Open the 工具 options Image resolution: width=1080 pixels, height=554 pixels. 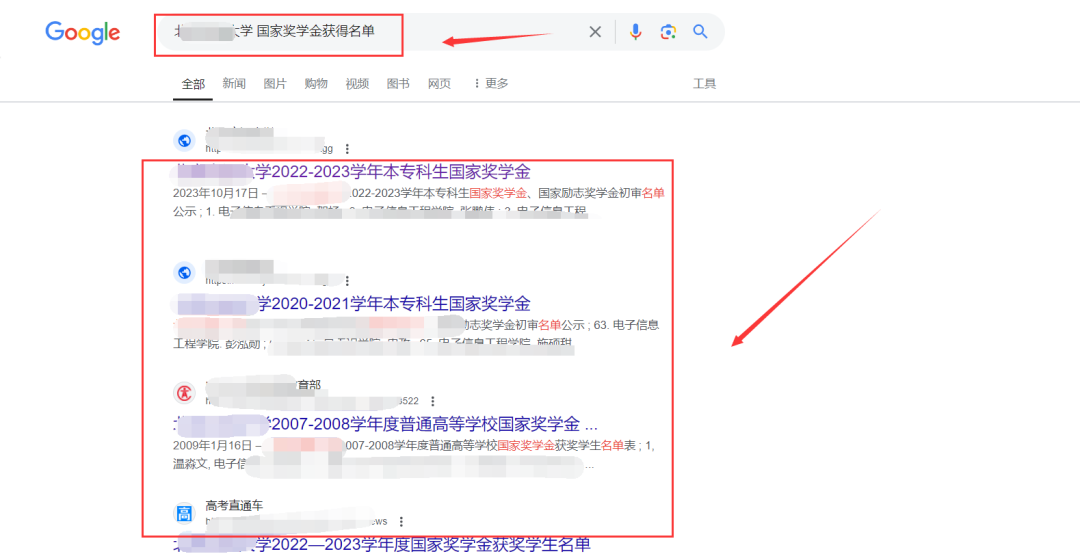pos(705,83)
